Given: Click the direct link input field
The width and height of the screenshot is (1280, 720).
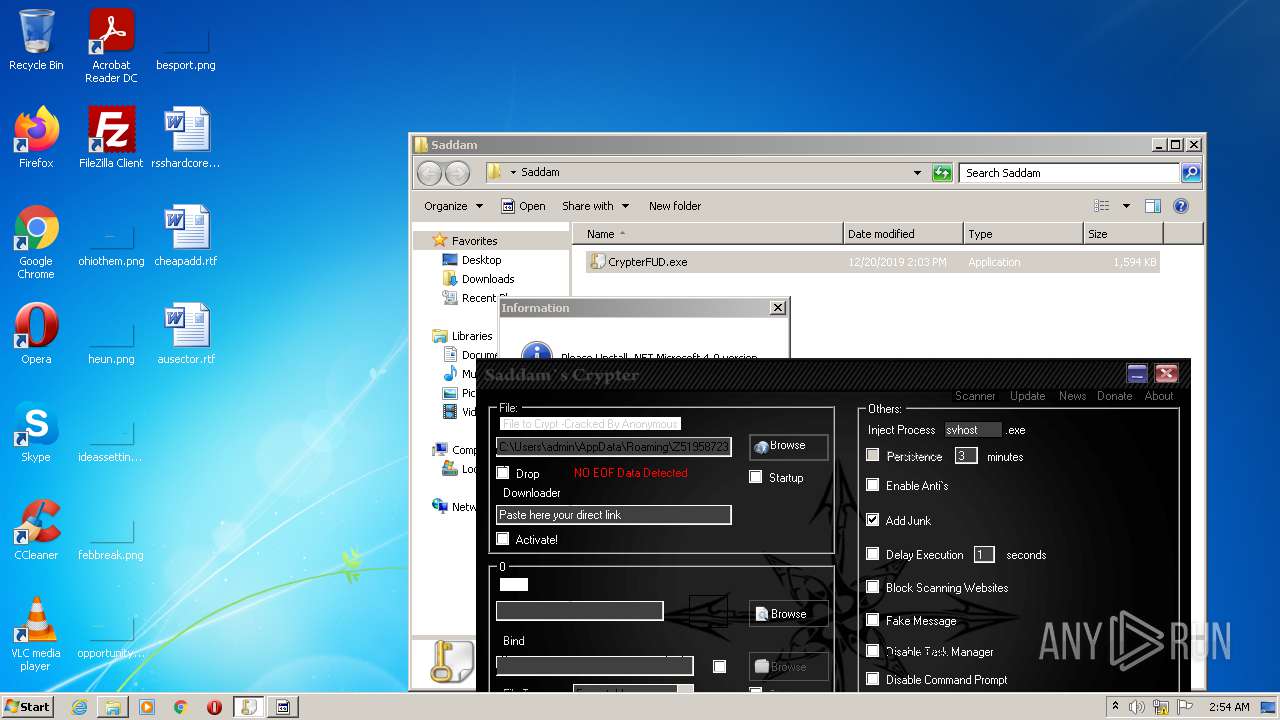Looking at the screenshot, I should (614, 515).
